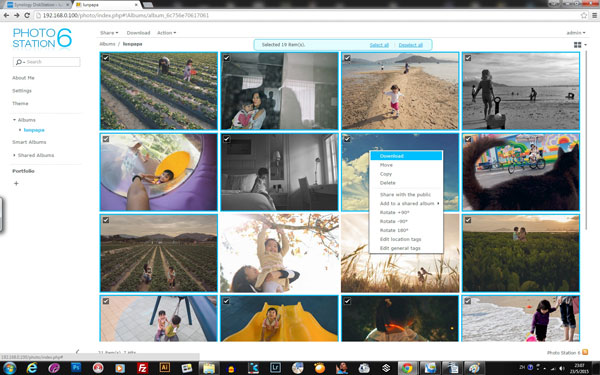Launch FileZilla from the taskbar

pos(142,368)
